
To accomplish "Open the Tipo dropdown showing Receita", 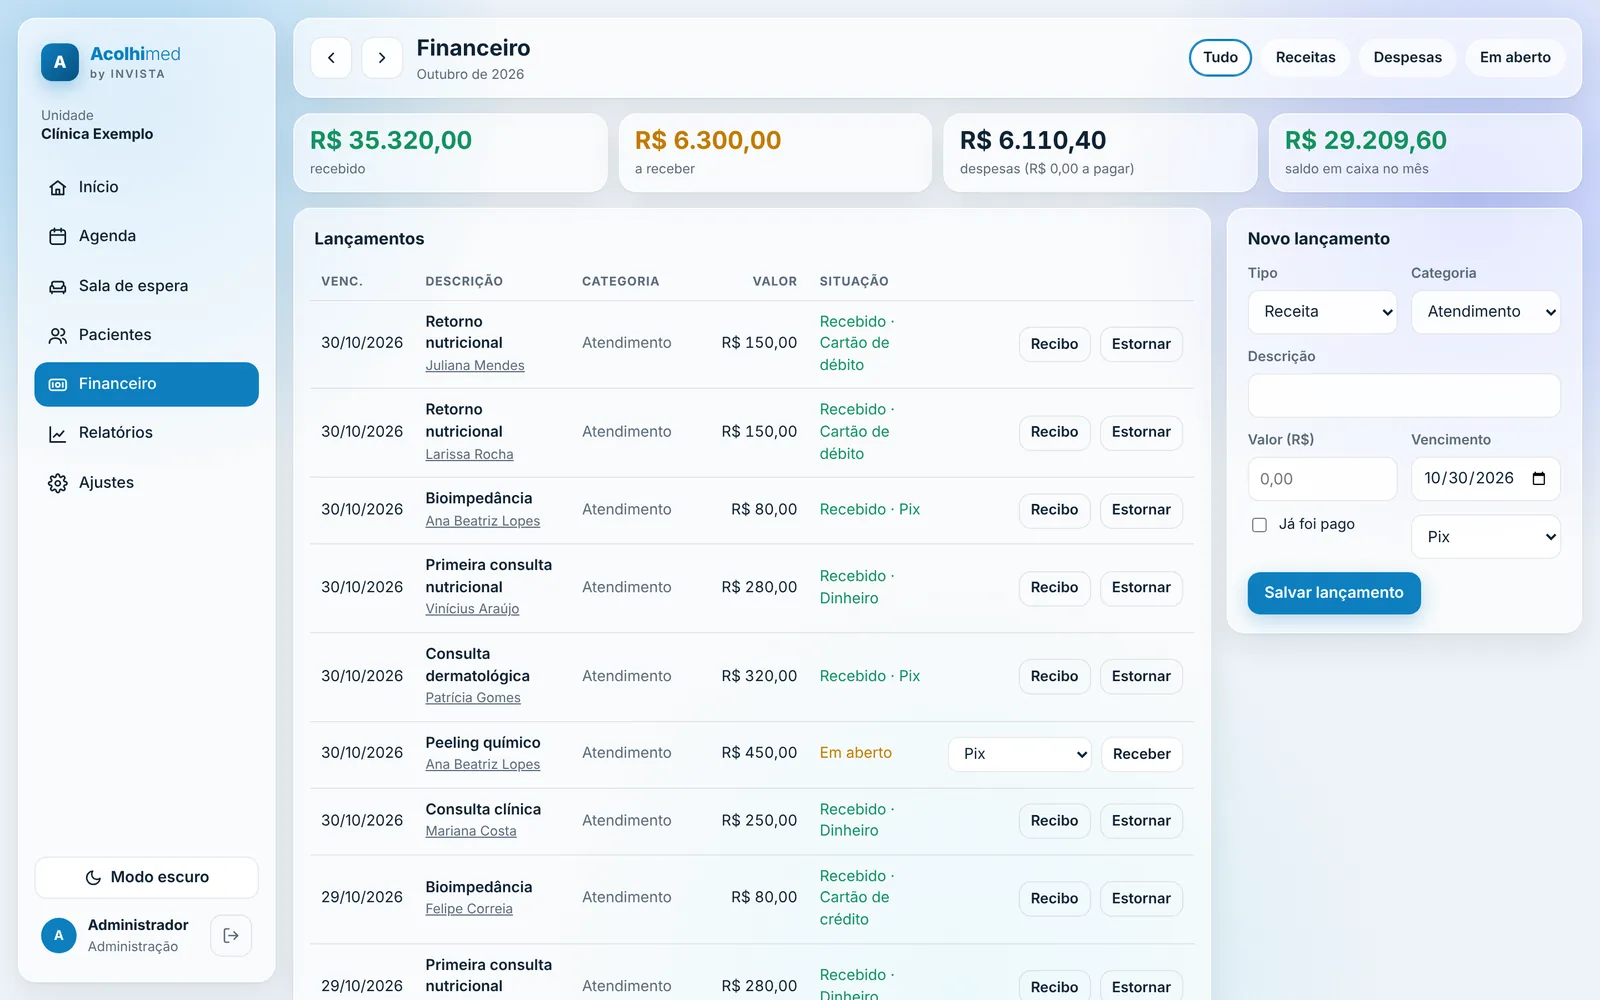I will [x=1322, y=312].
